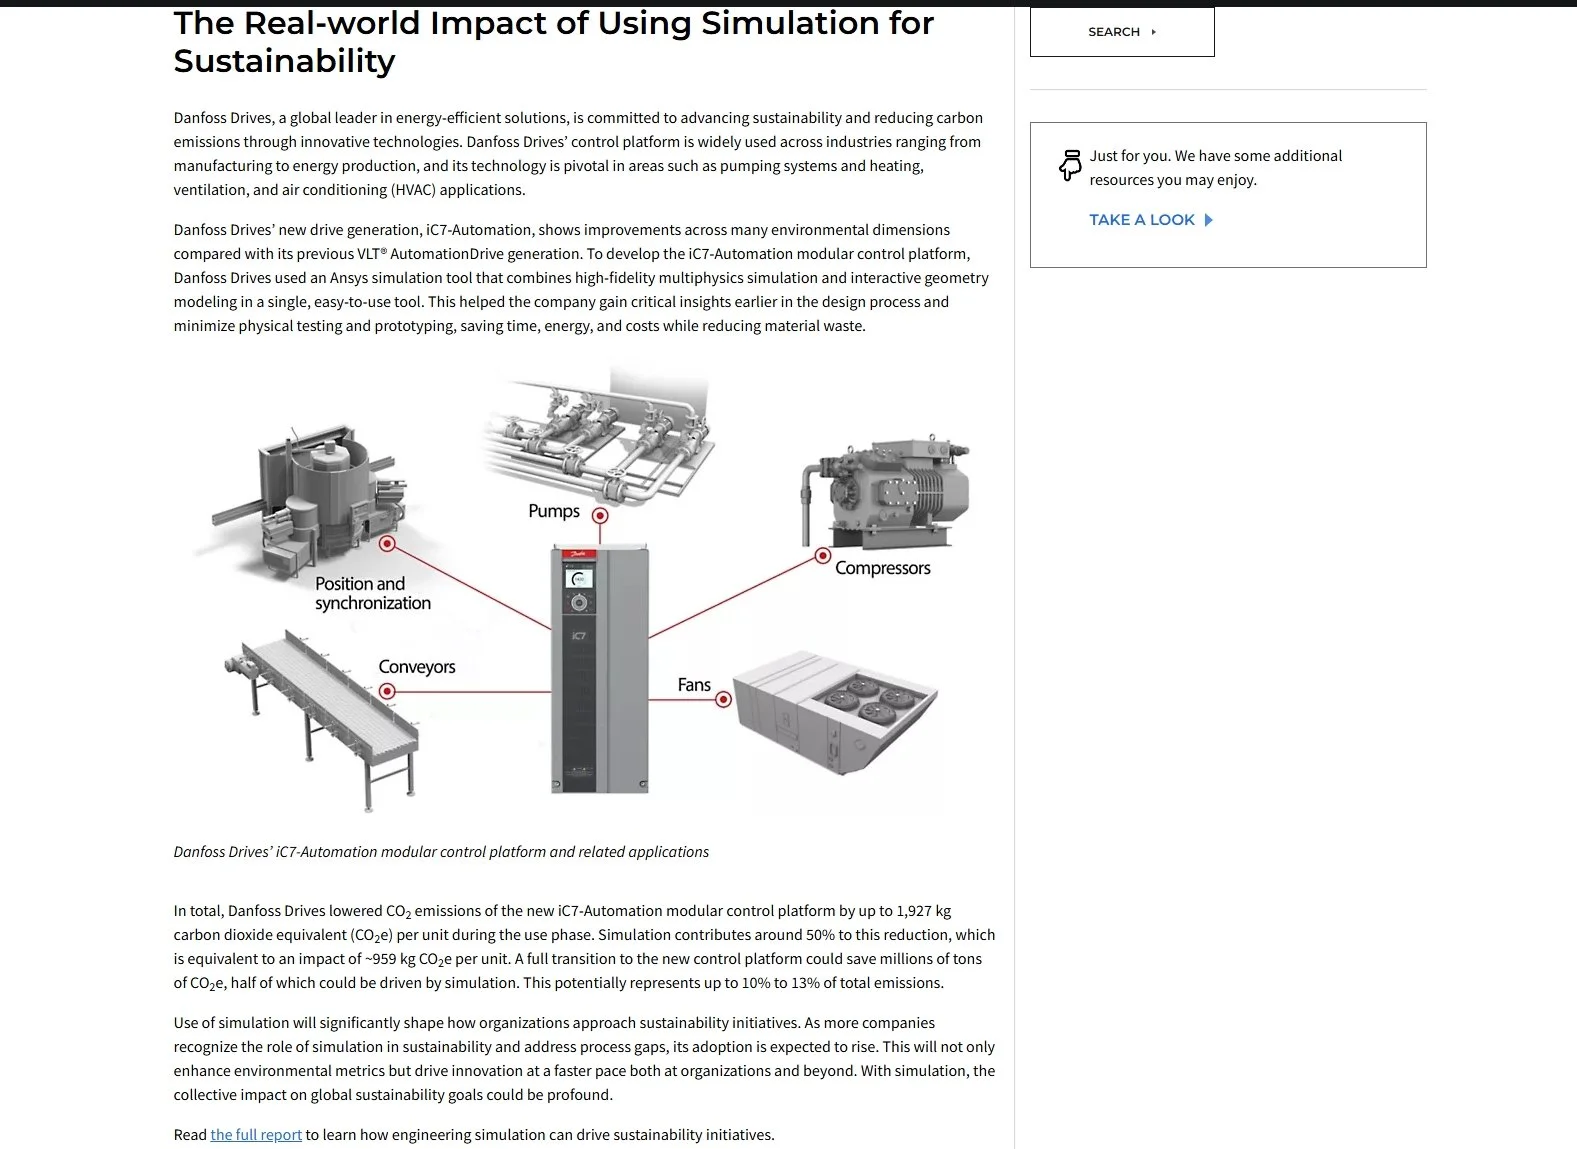The image size is (1577, 1149).
Task: Click the "Compressors" label in the diagram
Action: (883, 568)
